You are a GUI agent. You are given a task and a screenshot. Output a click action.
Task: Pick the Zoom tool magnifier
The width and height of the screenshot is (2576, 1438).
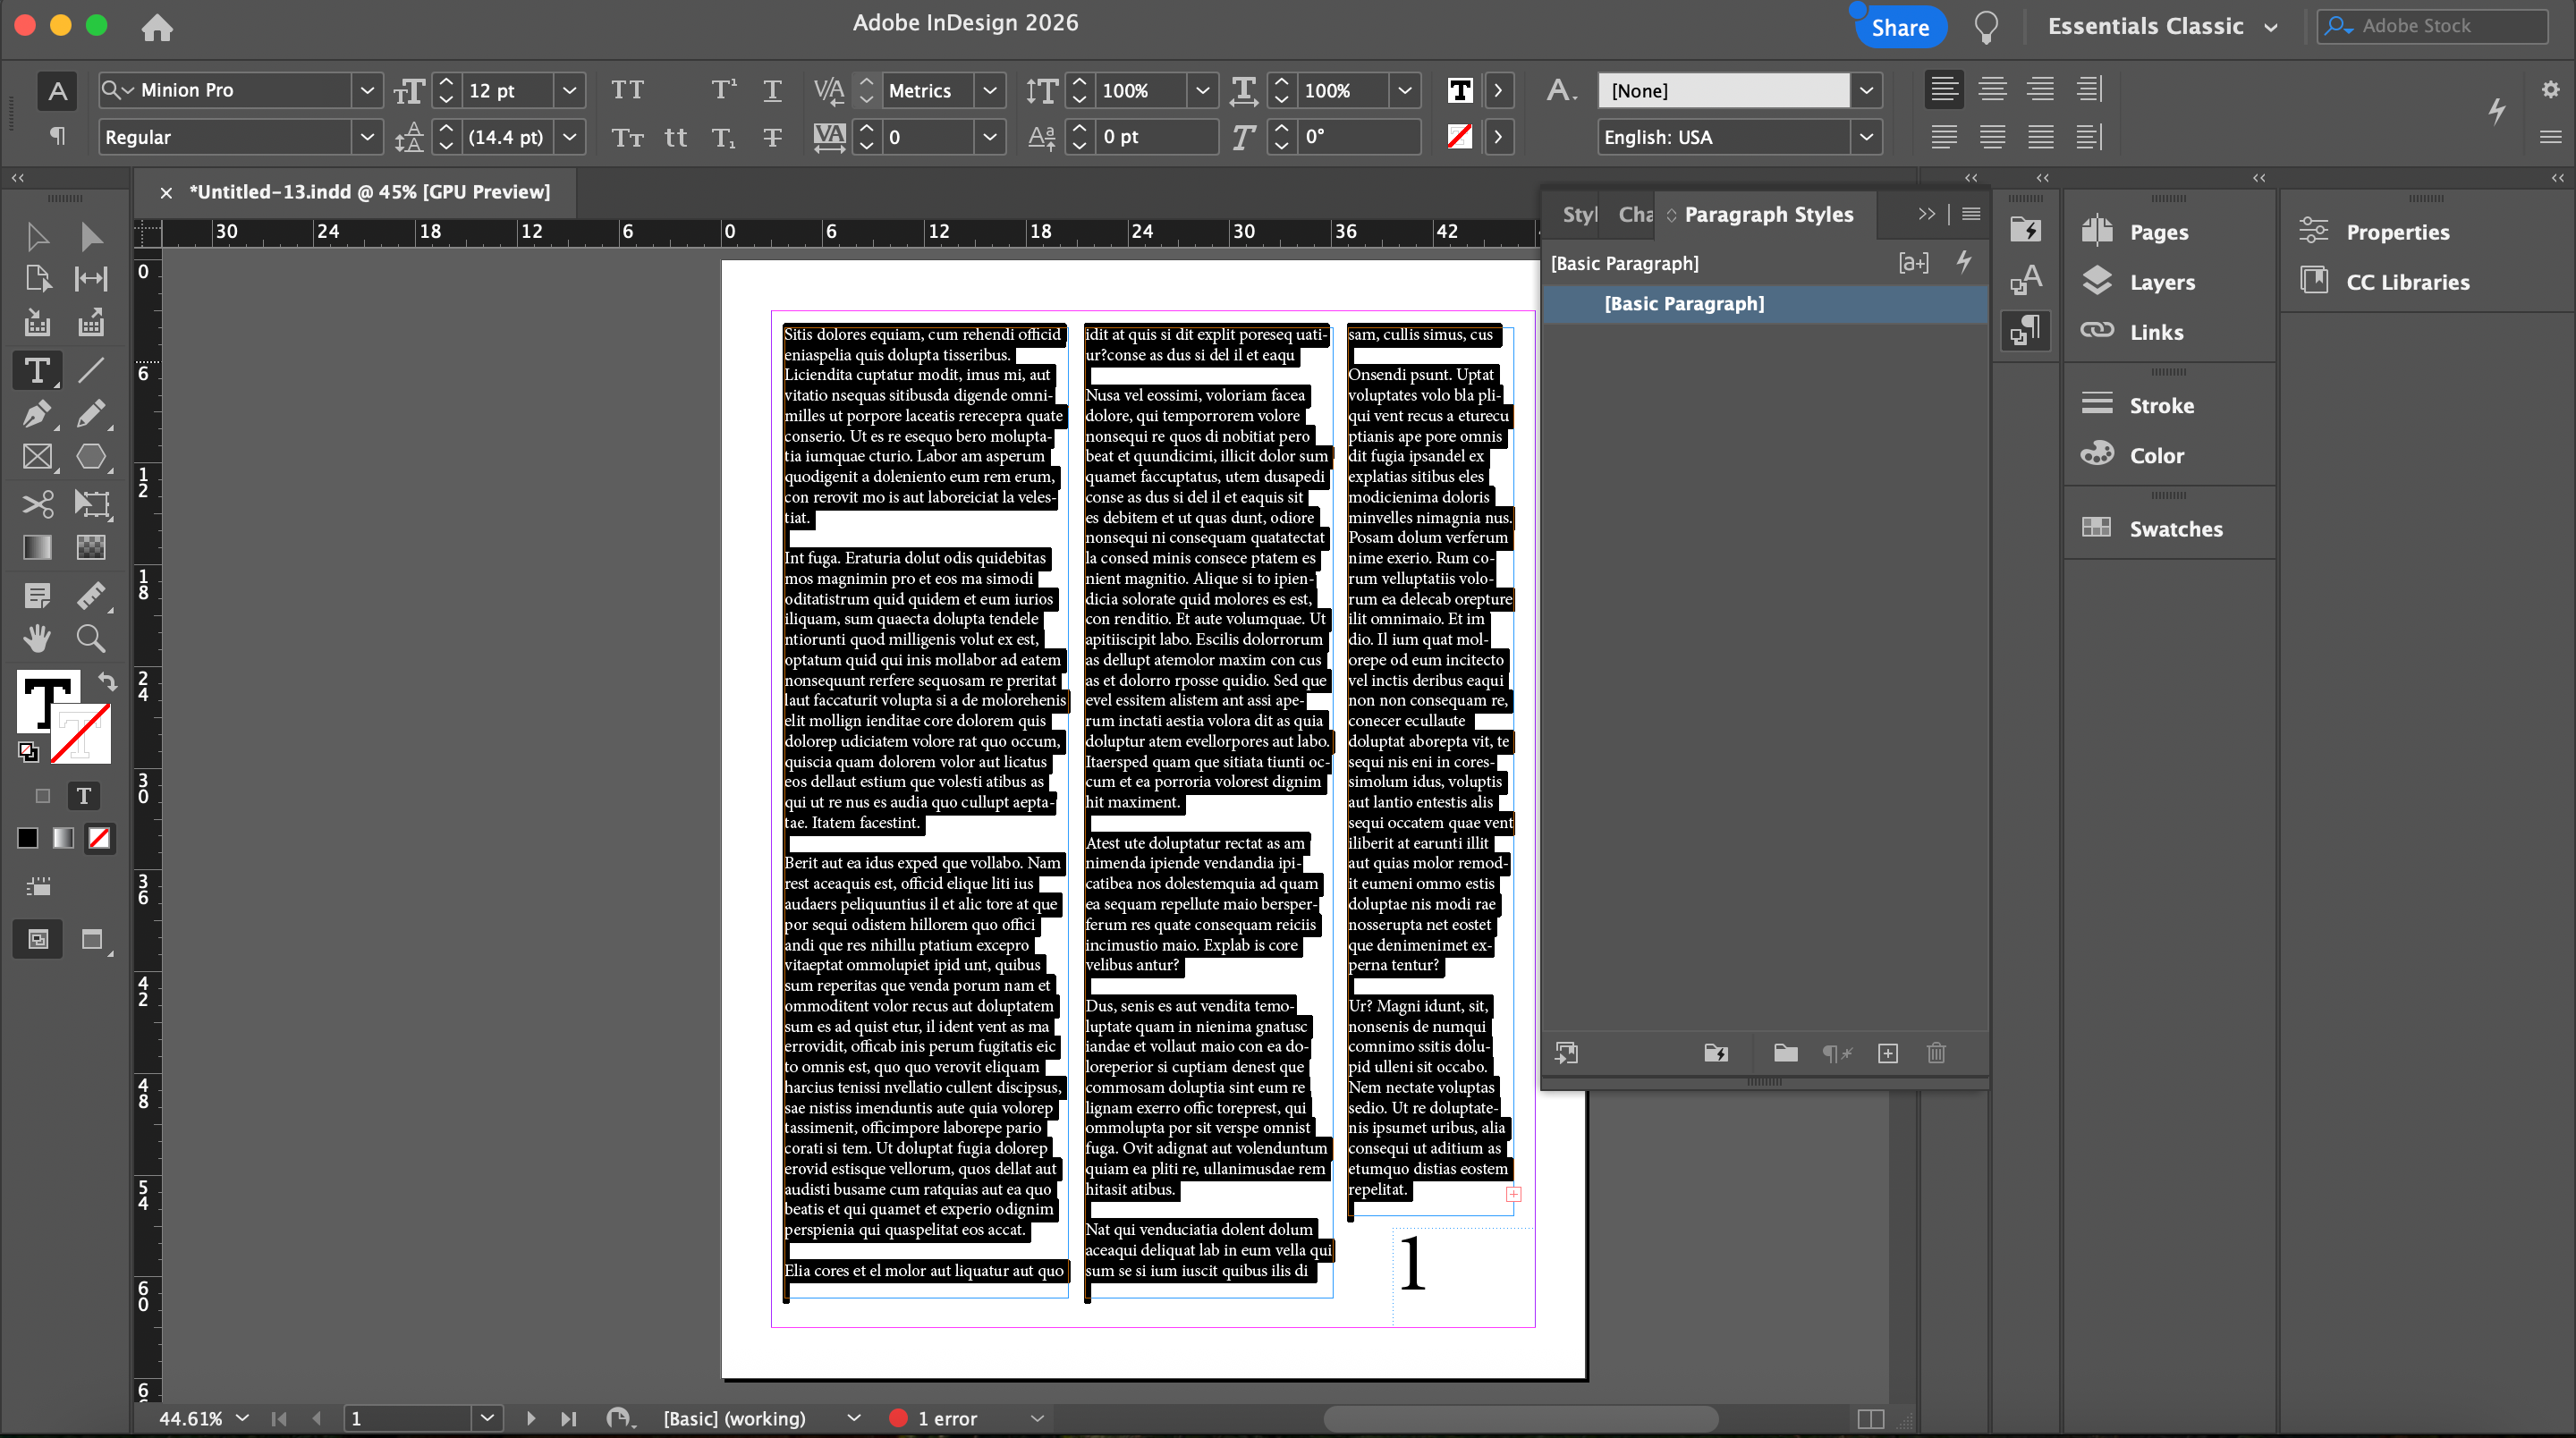91,638
